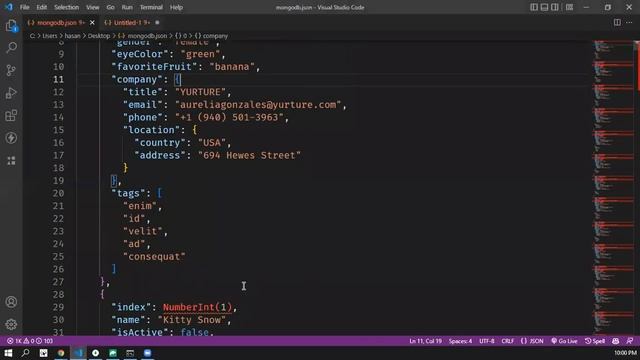Screen dimensions: 640x360
Task: Open the activity bar icon below the lightning bolt
Action: (11, 160)
